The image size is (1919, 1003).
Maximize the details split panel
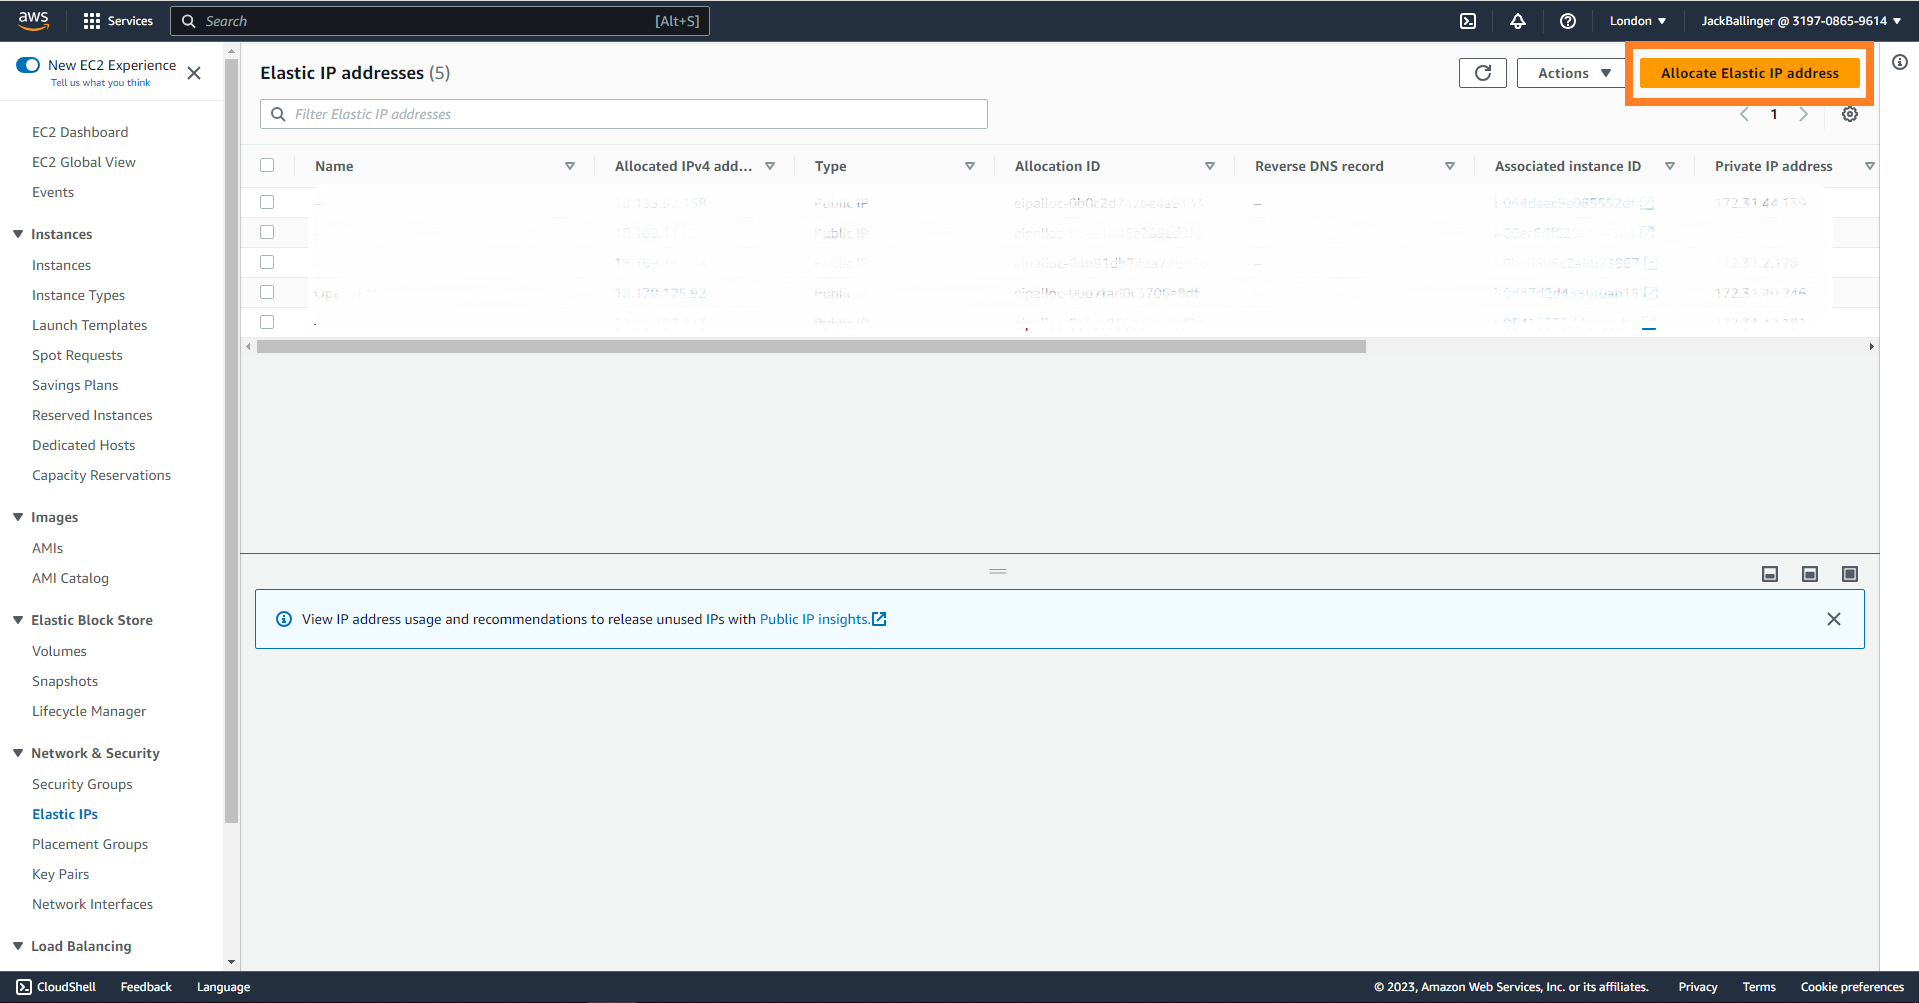pos(1849,574)
